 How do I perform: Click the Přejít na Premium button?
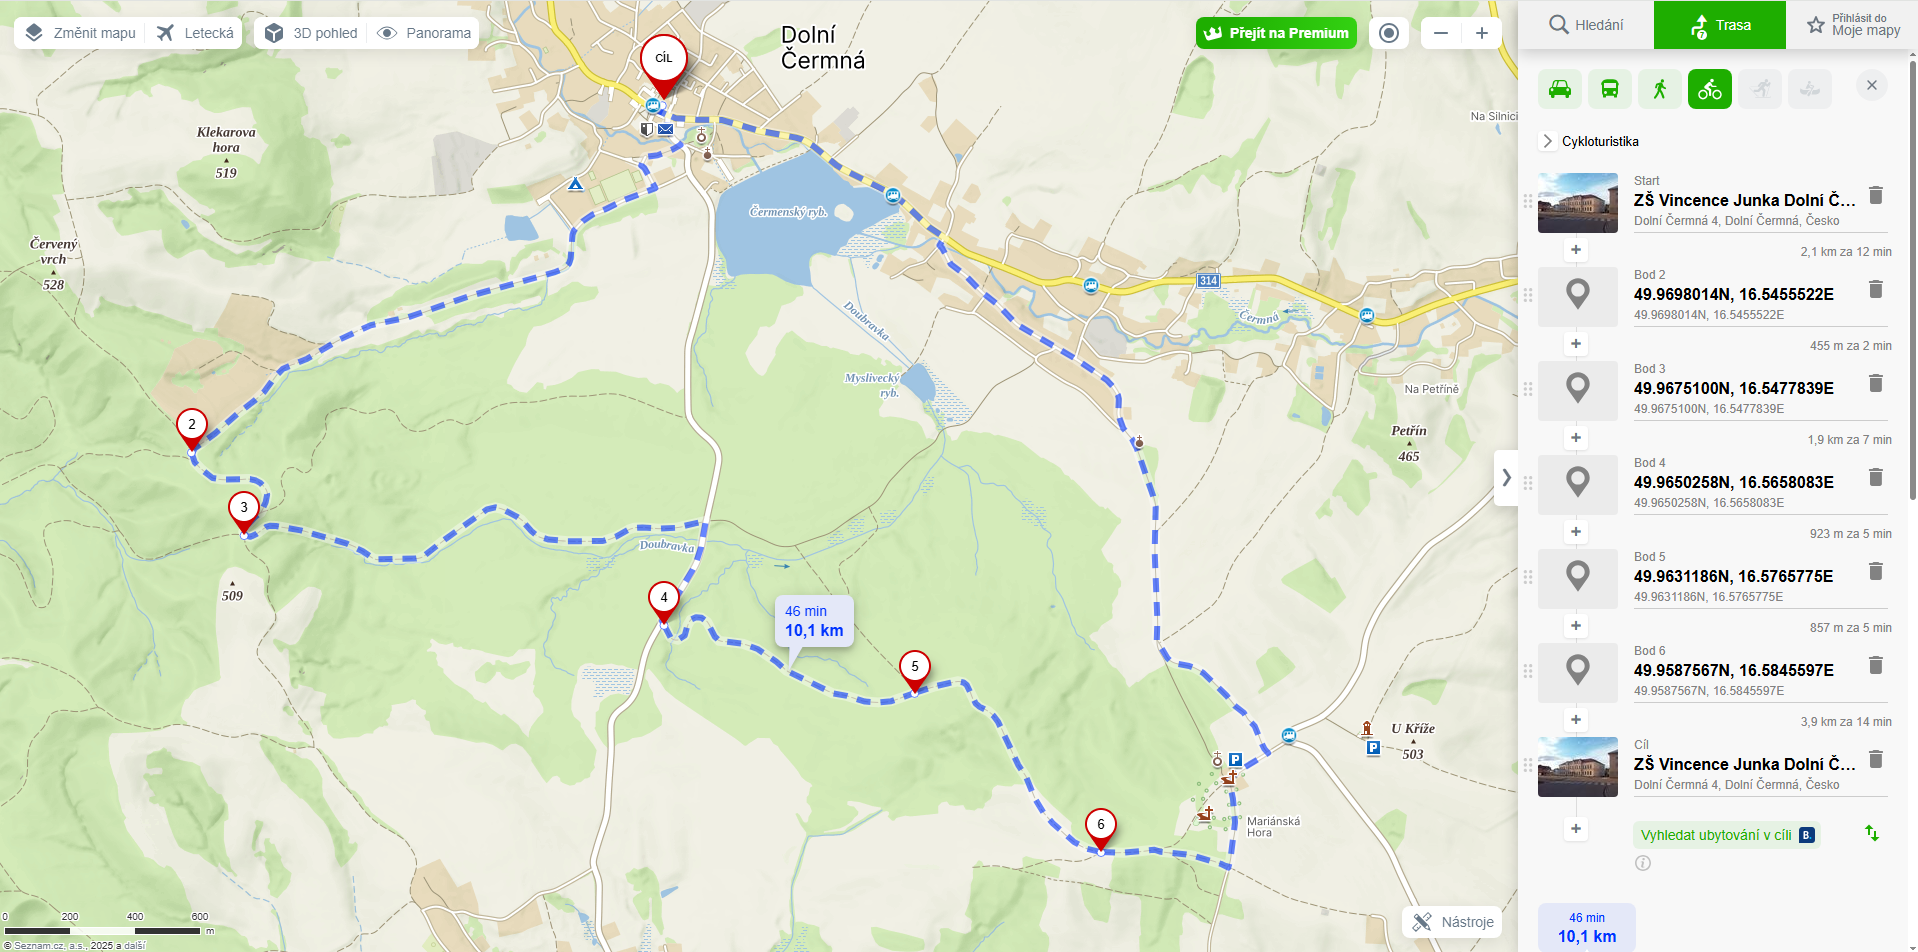click(x=1276, y=33)
